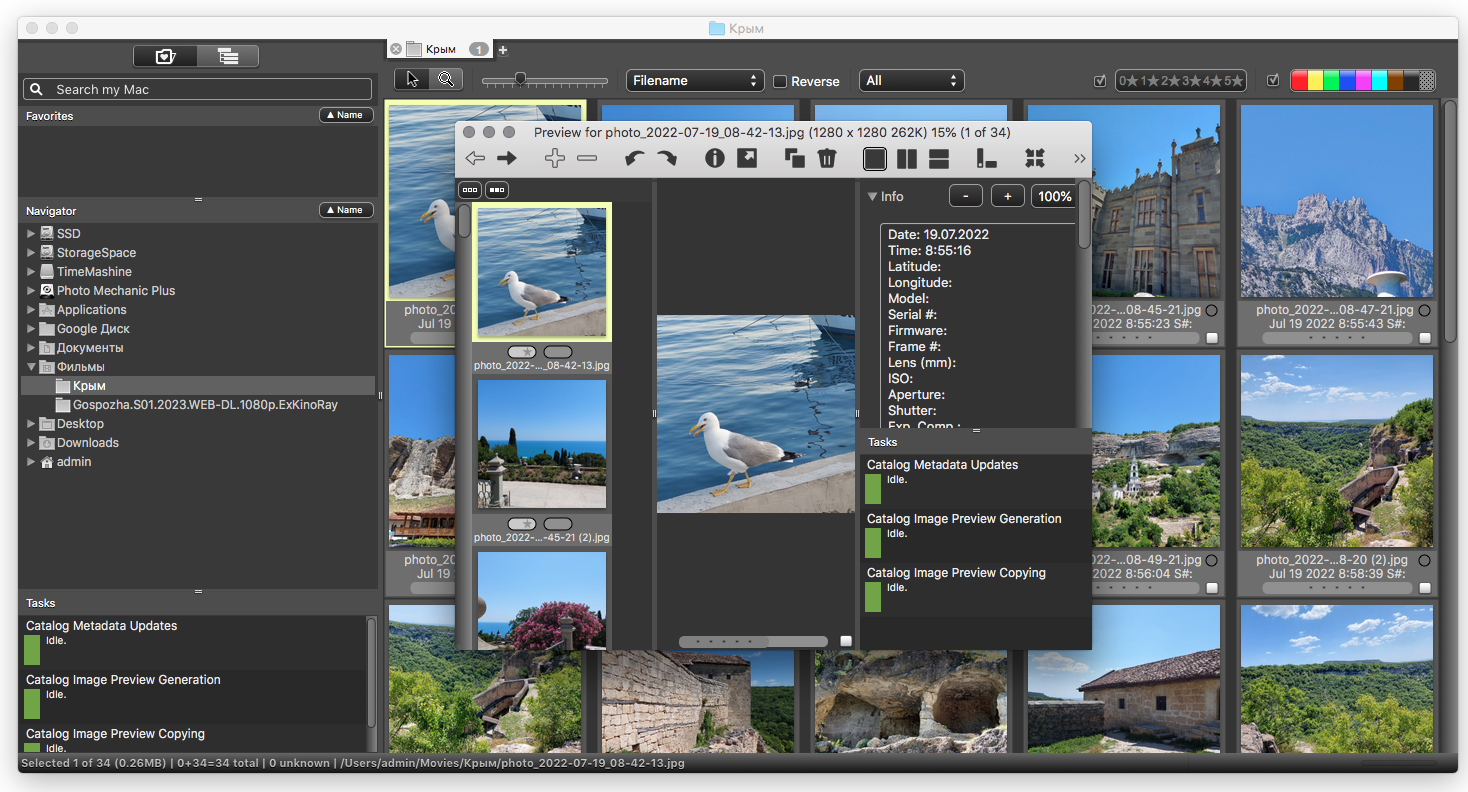This screenshot has width=1468, height=792.
Task: Open the photo info icon
Action: [714, 158]
